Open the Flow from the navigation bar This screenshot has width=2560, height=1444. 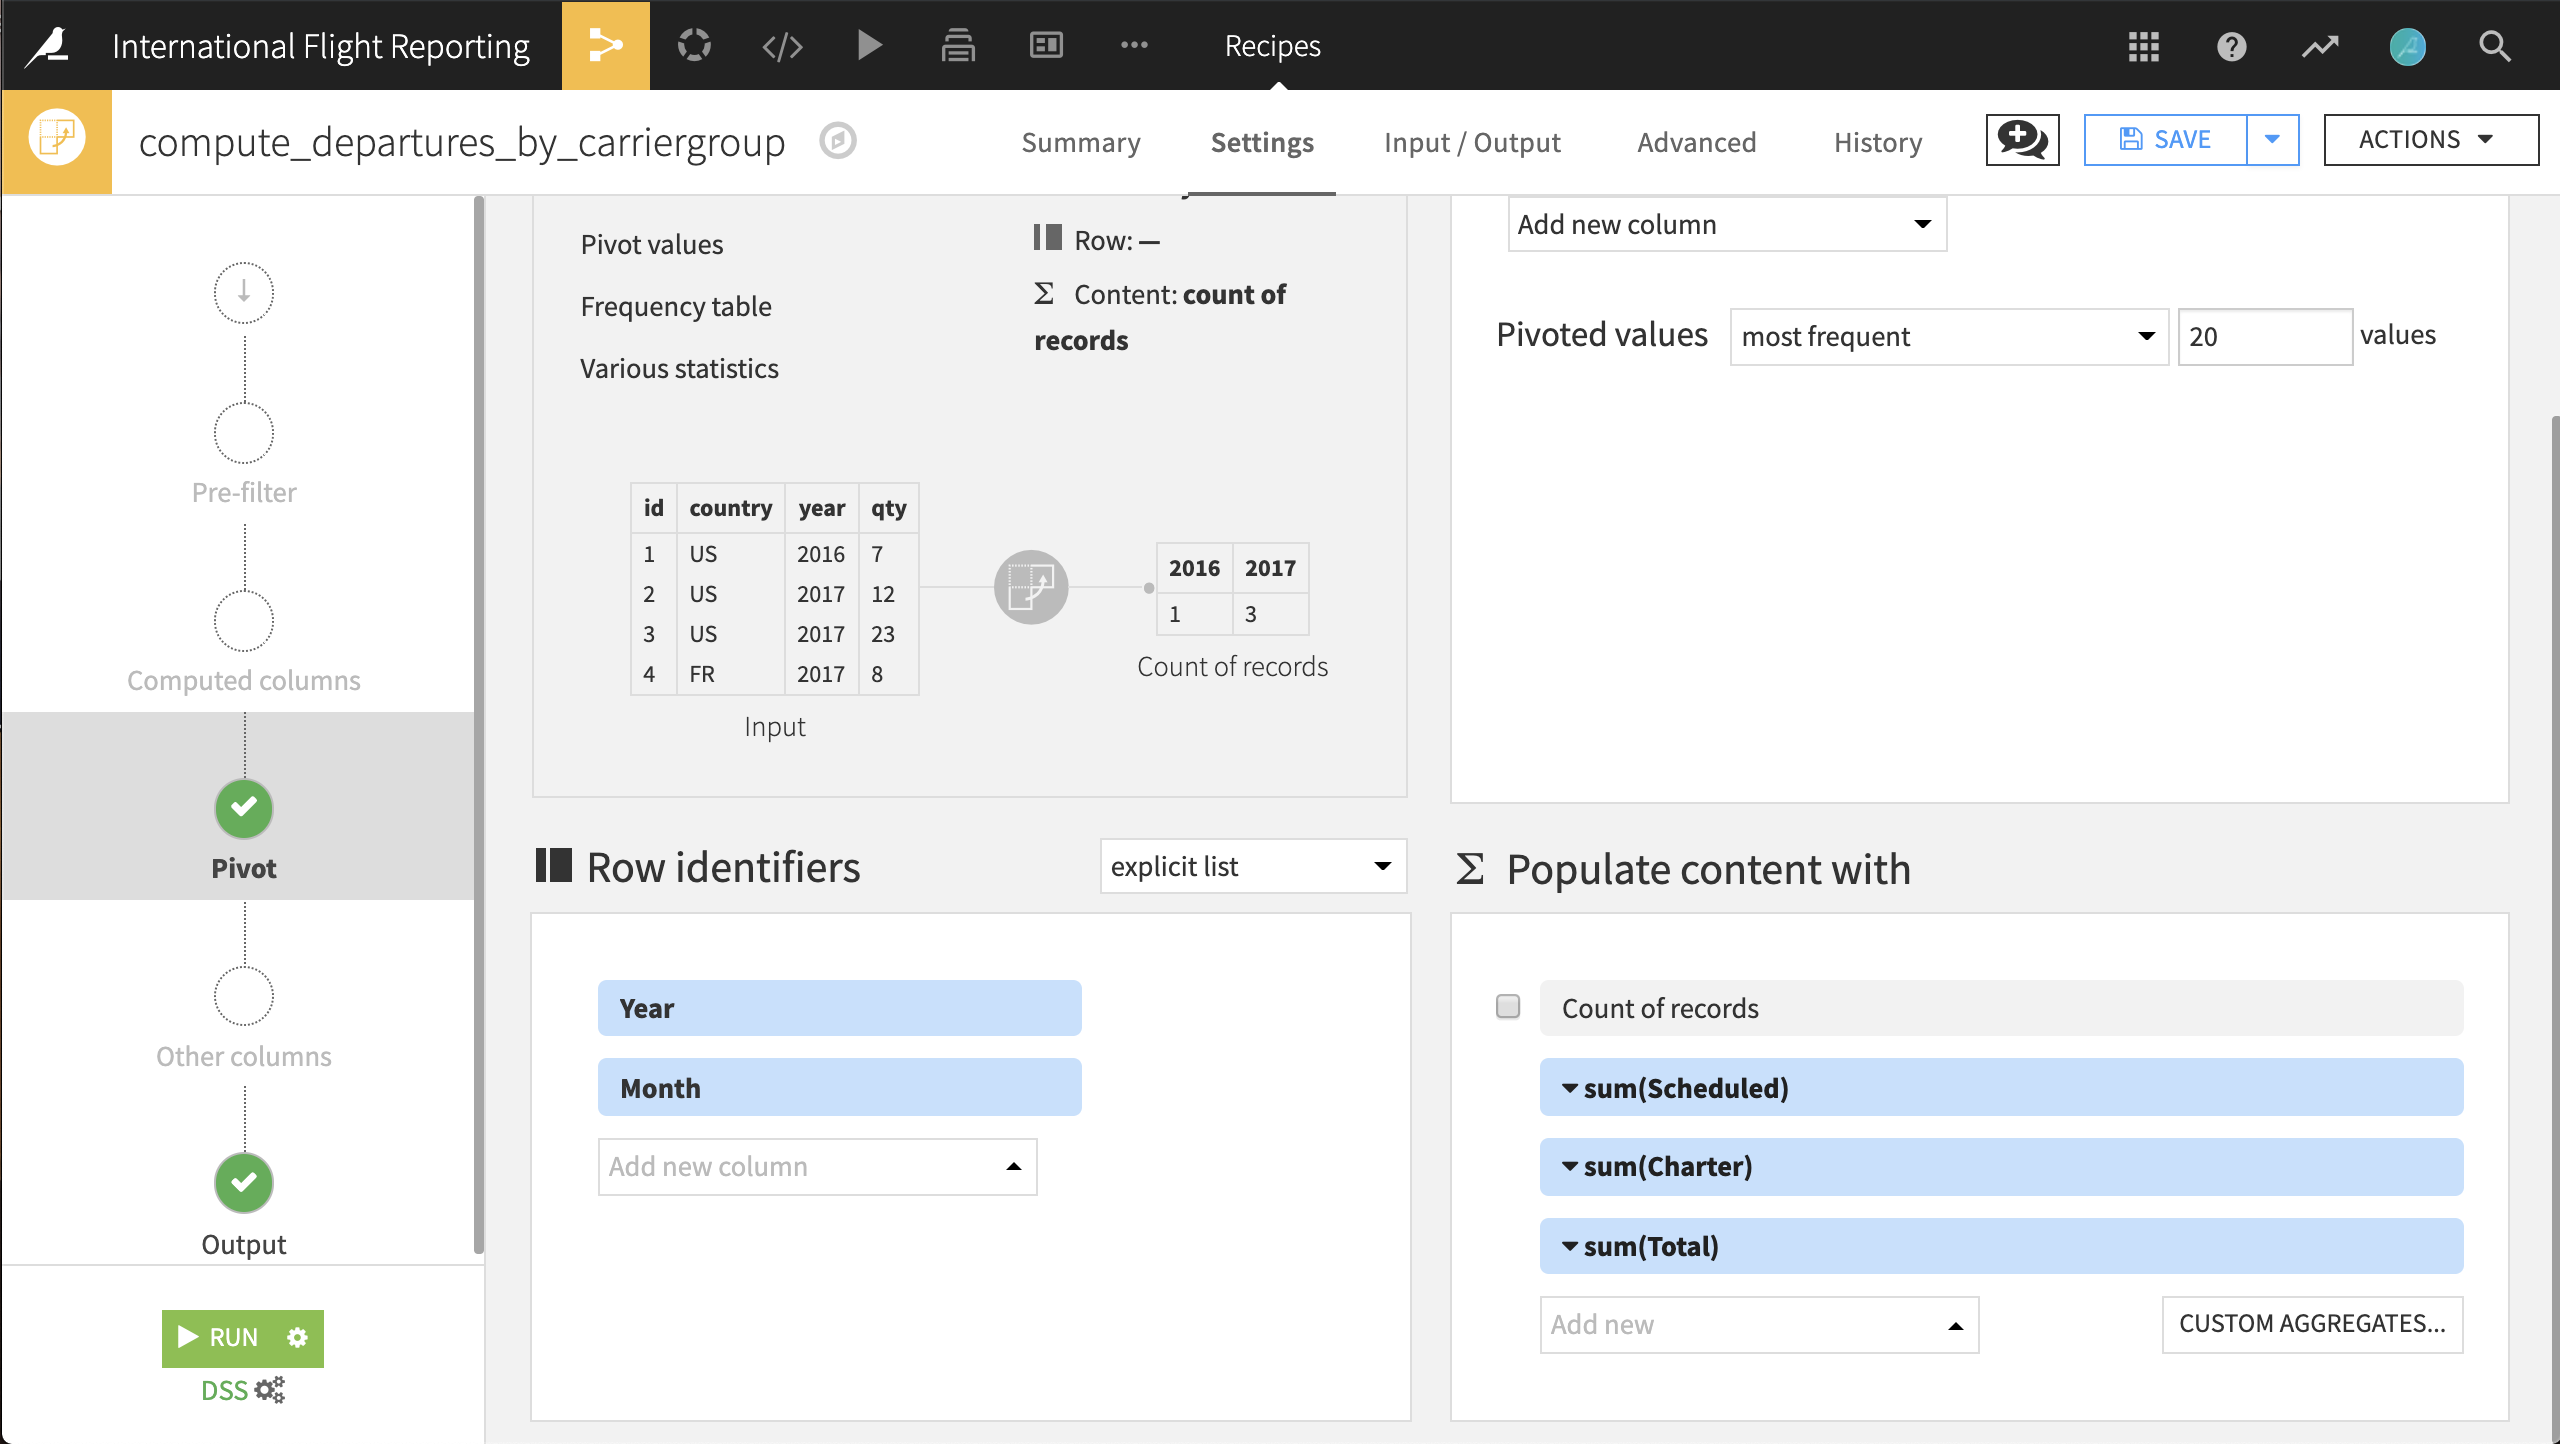[606, 45]
